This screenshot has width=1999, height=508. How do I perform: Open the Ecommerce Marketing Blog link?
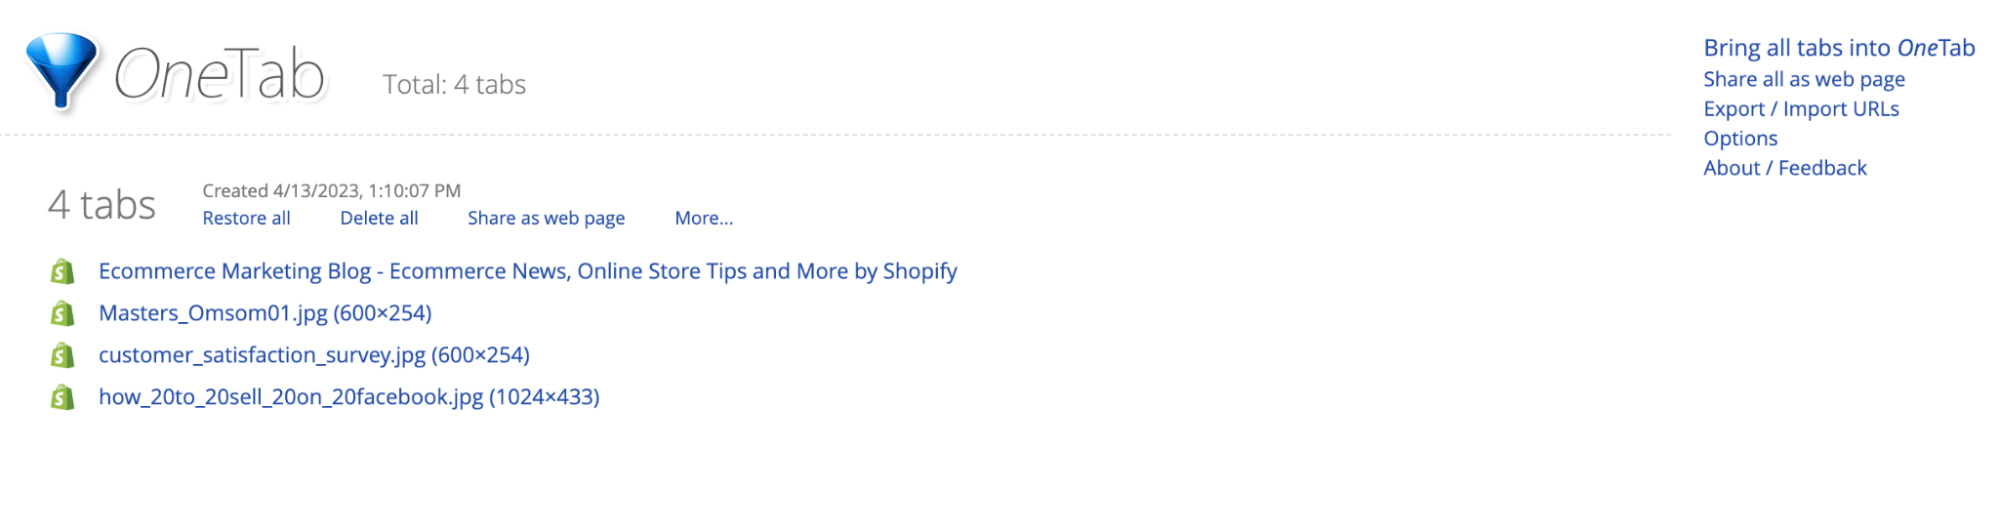(527, 271)
